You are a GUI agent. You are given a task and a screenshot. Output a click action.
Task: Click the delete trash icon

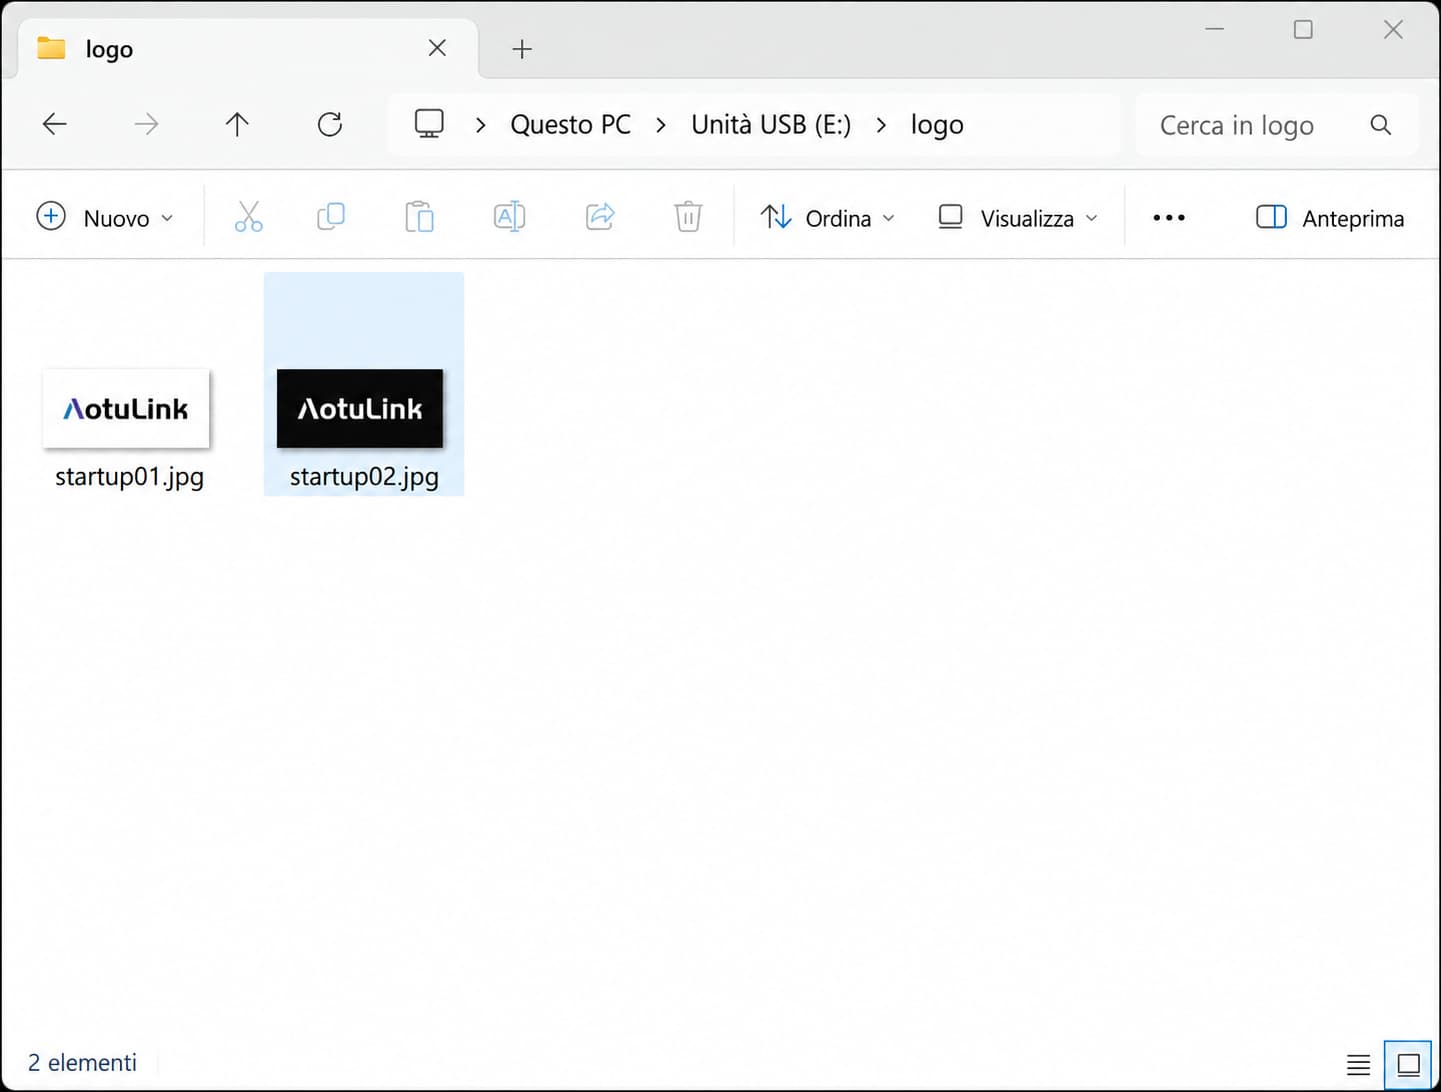click(x=688, y=217)
